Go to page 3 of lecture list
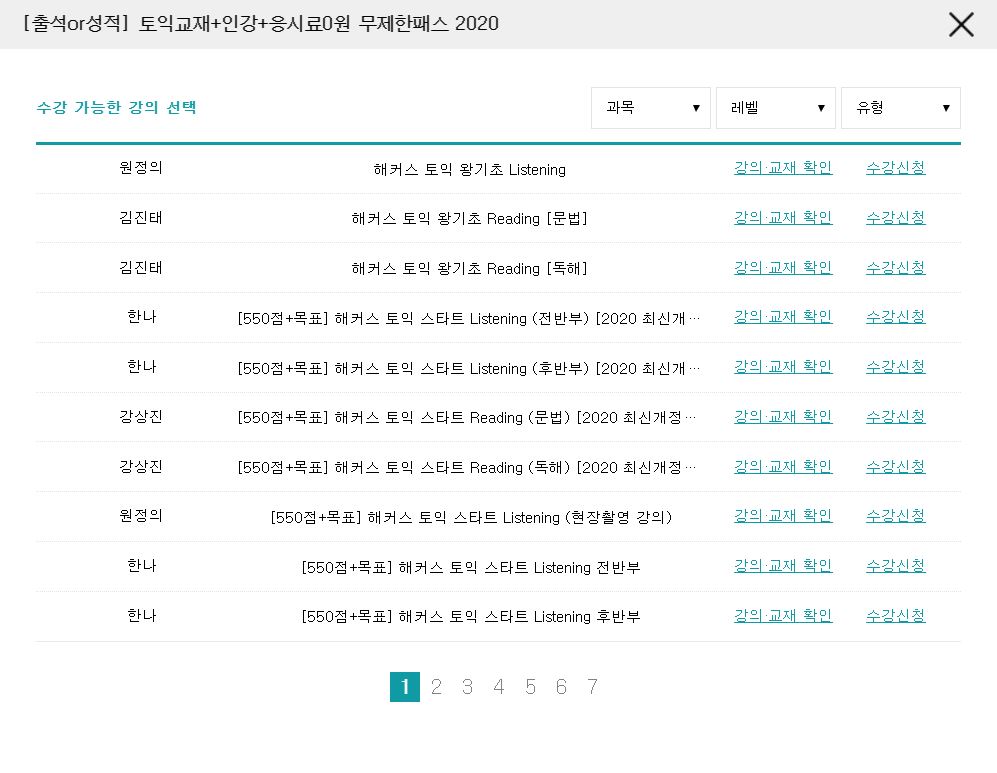Viewport: 997px width, 773px height. pyautogui.click(x=467, y=687)
